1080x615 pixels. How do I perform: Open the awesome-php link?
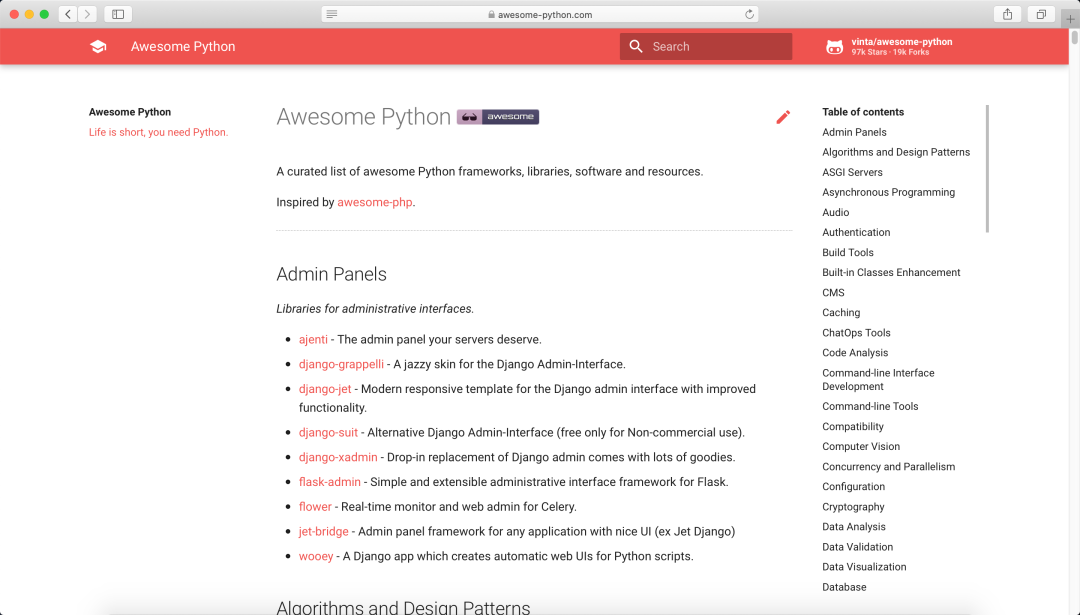(x=375, y=202)
